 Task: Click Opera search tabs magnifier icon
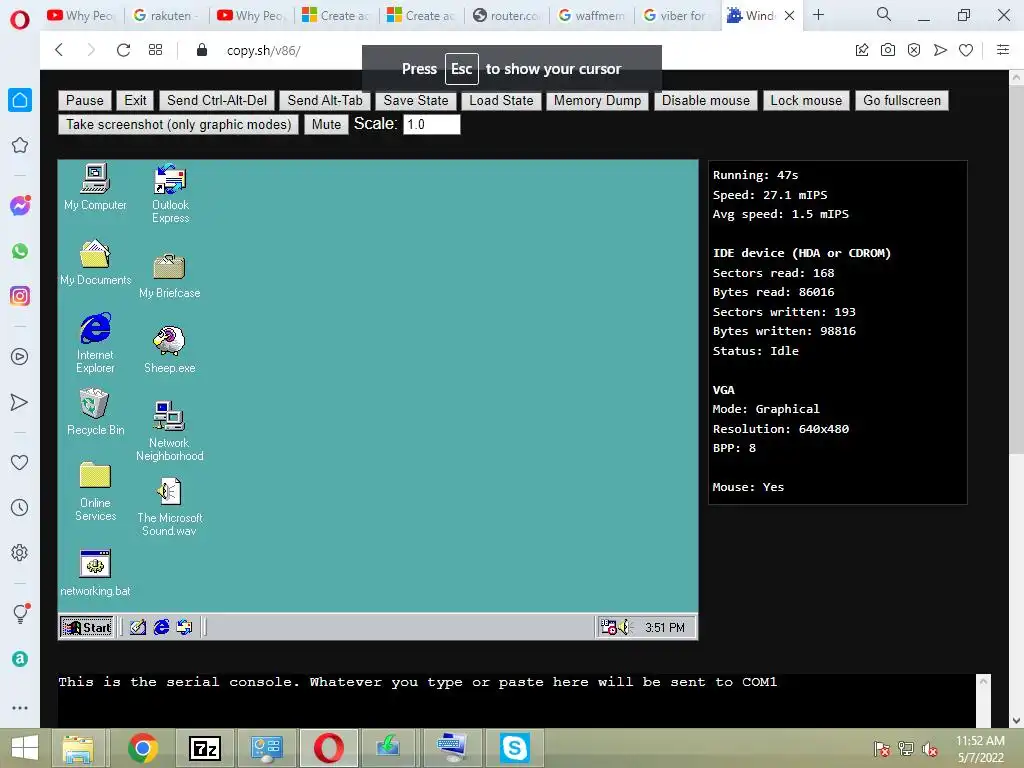coord(884,14)
